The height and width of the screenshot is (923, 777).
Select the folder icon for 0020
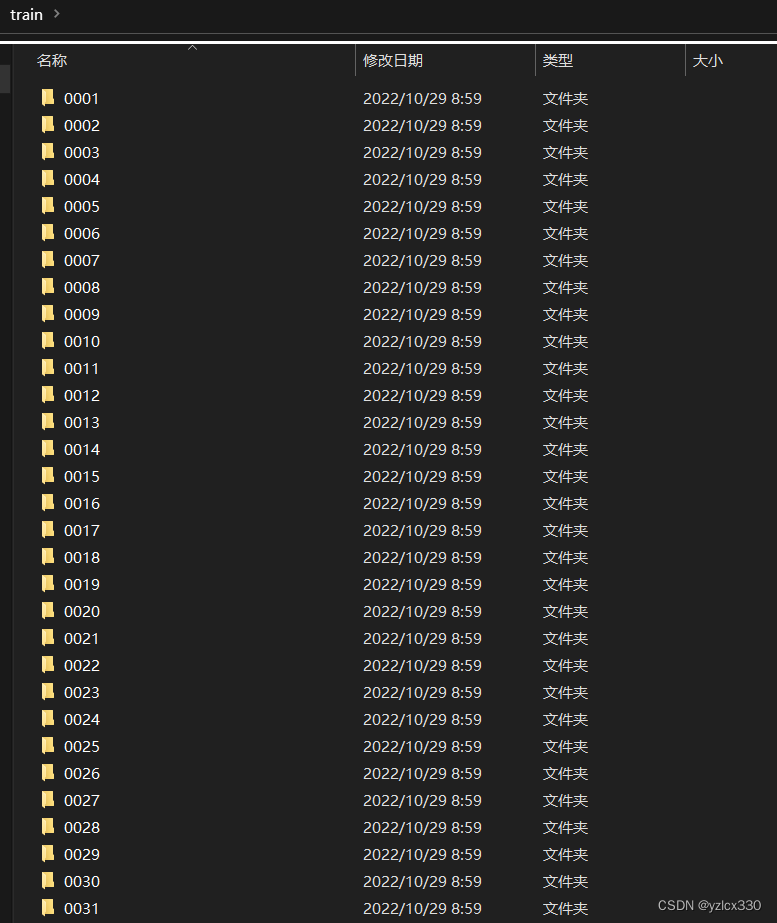point(48,611)
